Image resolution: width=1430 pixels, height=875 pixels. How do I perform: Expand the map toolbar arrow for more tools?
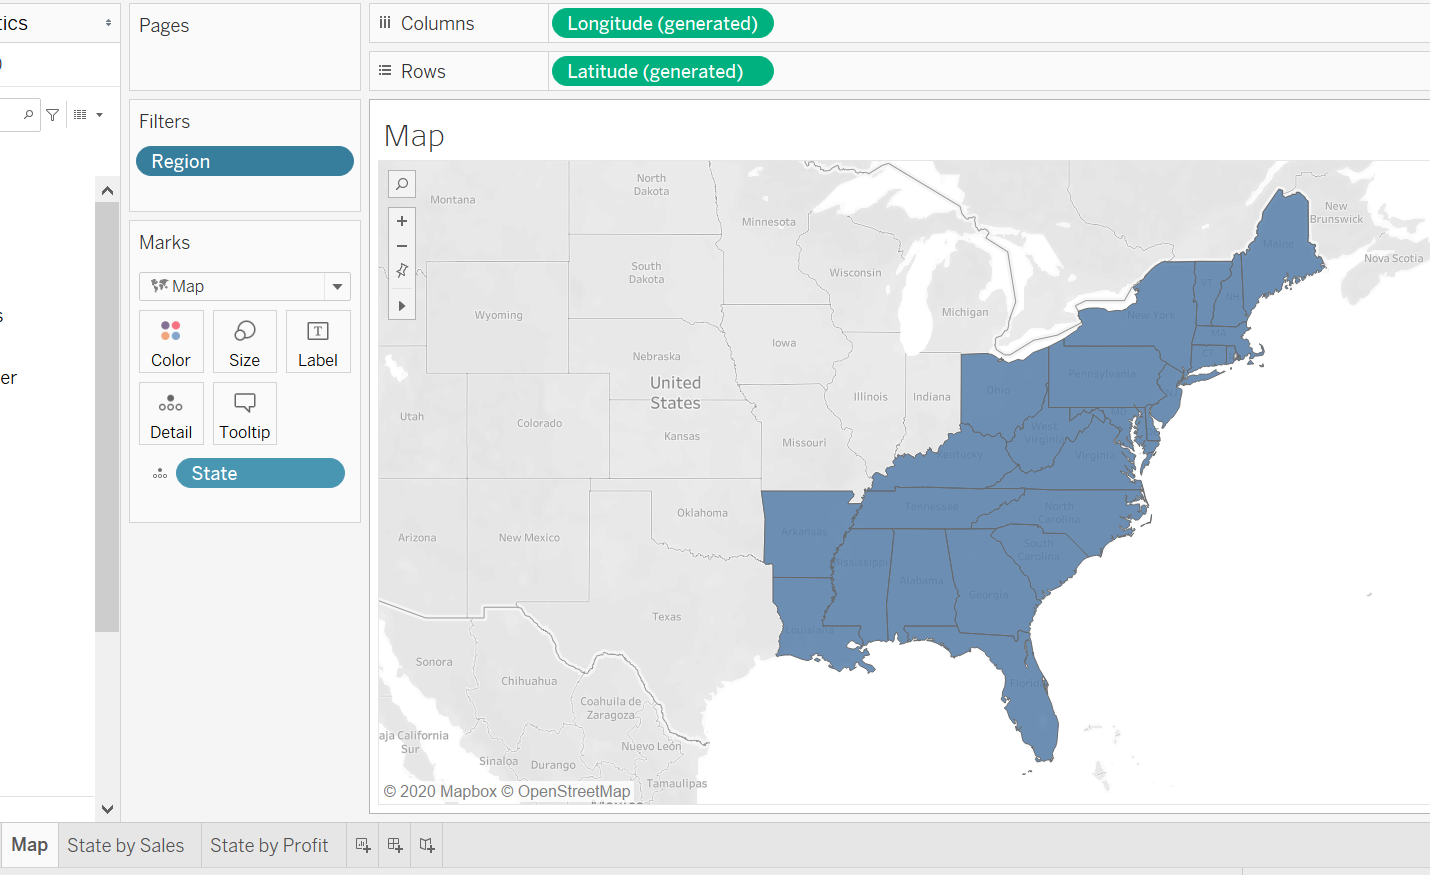[x=402, y=305]
